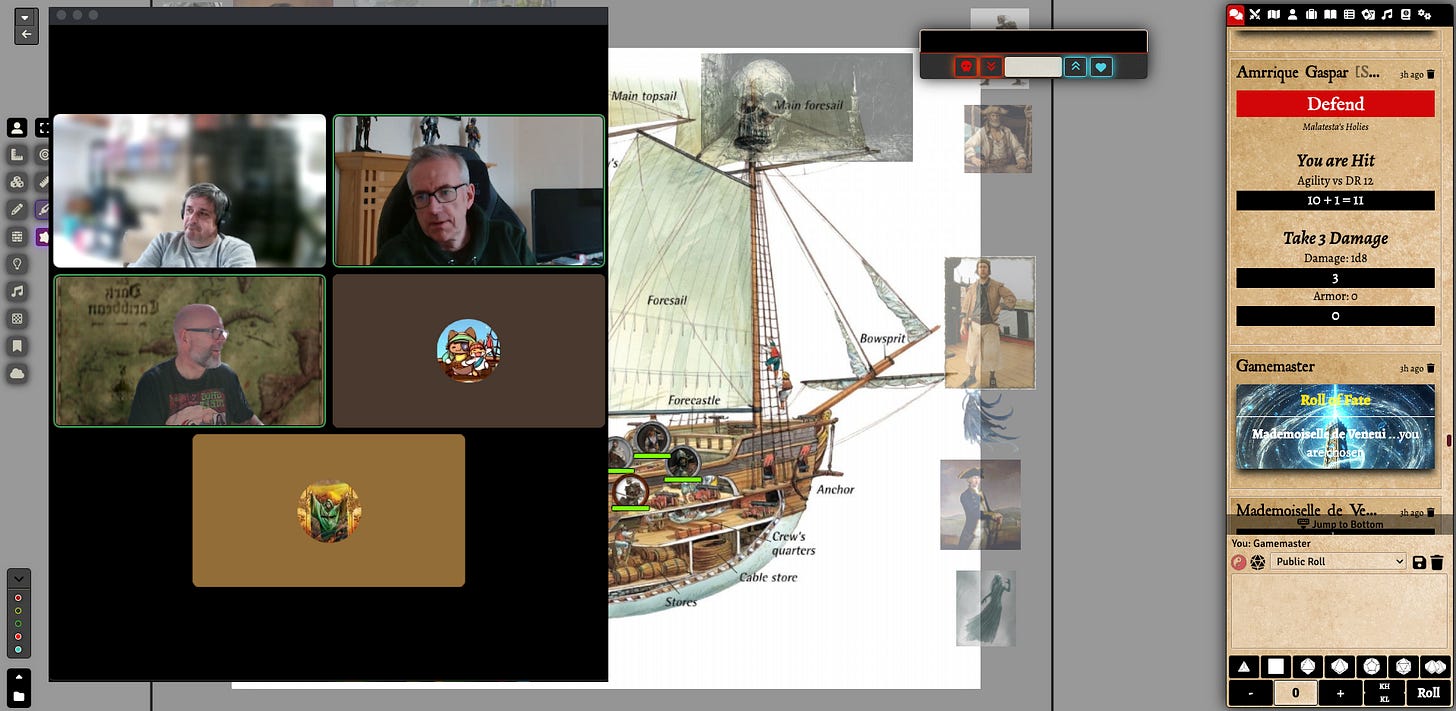Expand the 10 + 1 = 11 roll result

point(1335,200)
